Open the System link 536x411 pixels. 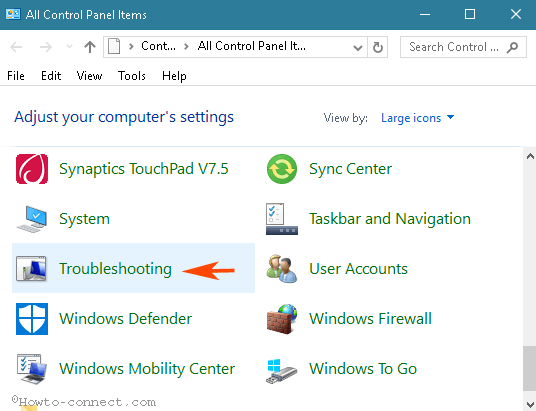[84, 219]
